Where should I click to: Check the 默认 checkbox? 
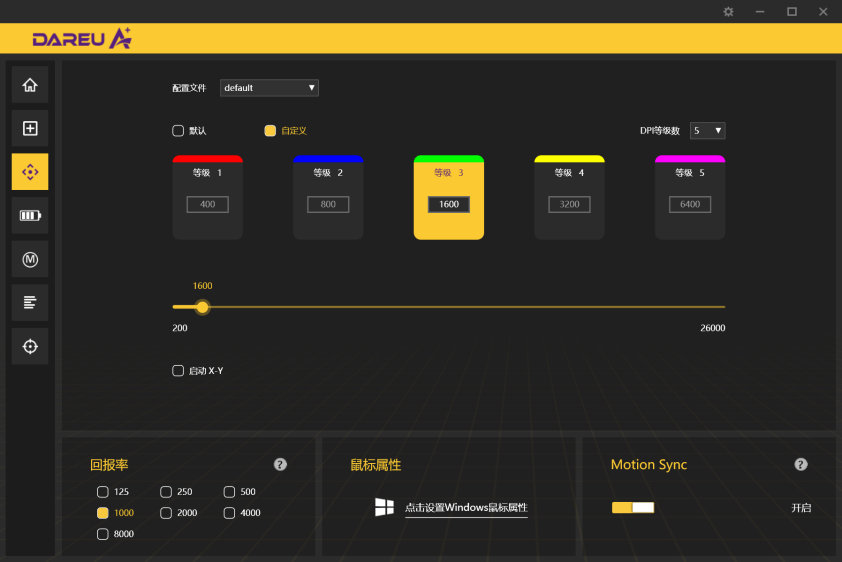pos(178,130)
